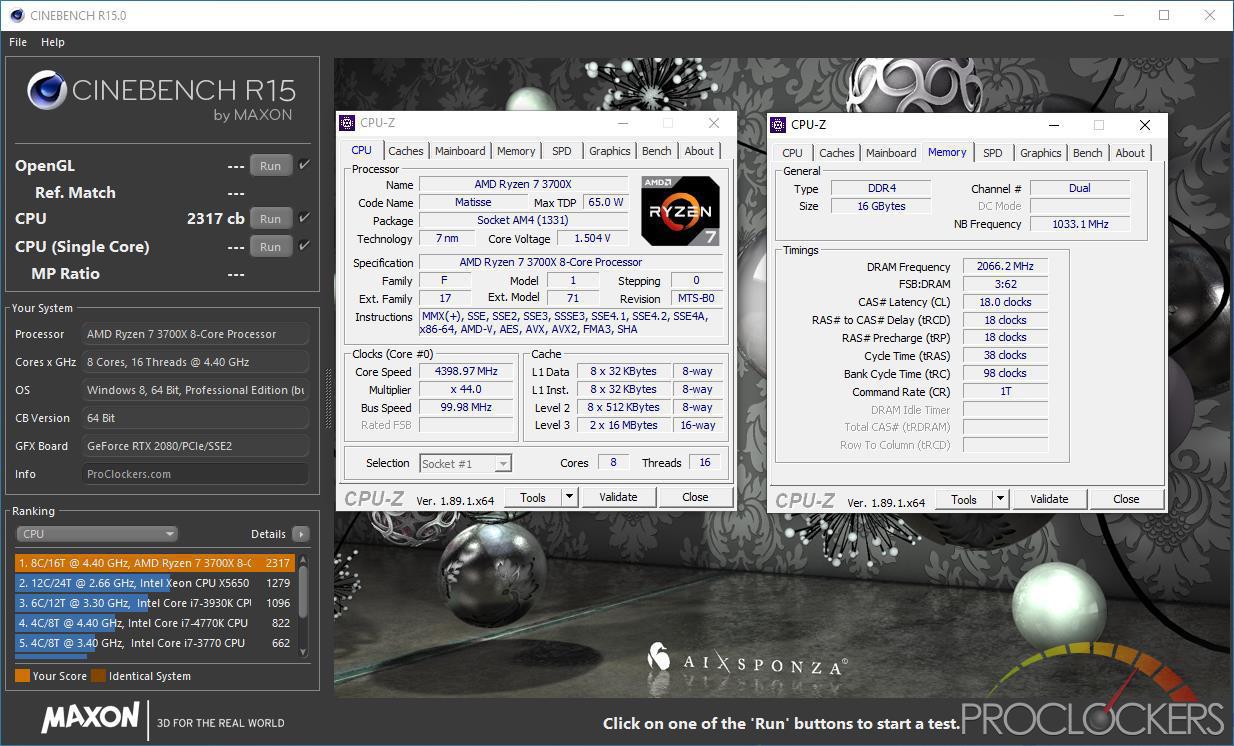Click Close button in right CPU-Z window
The width and height of the screenshot is (1234, 746).
point(1126,499)
